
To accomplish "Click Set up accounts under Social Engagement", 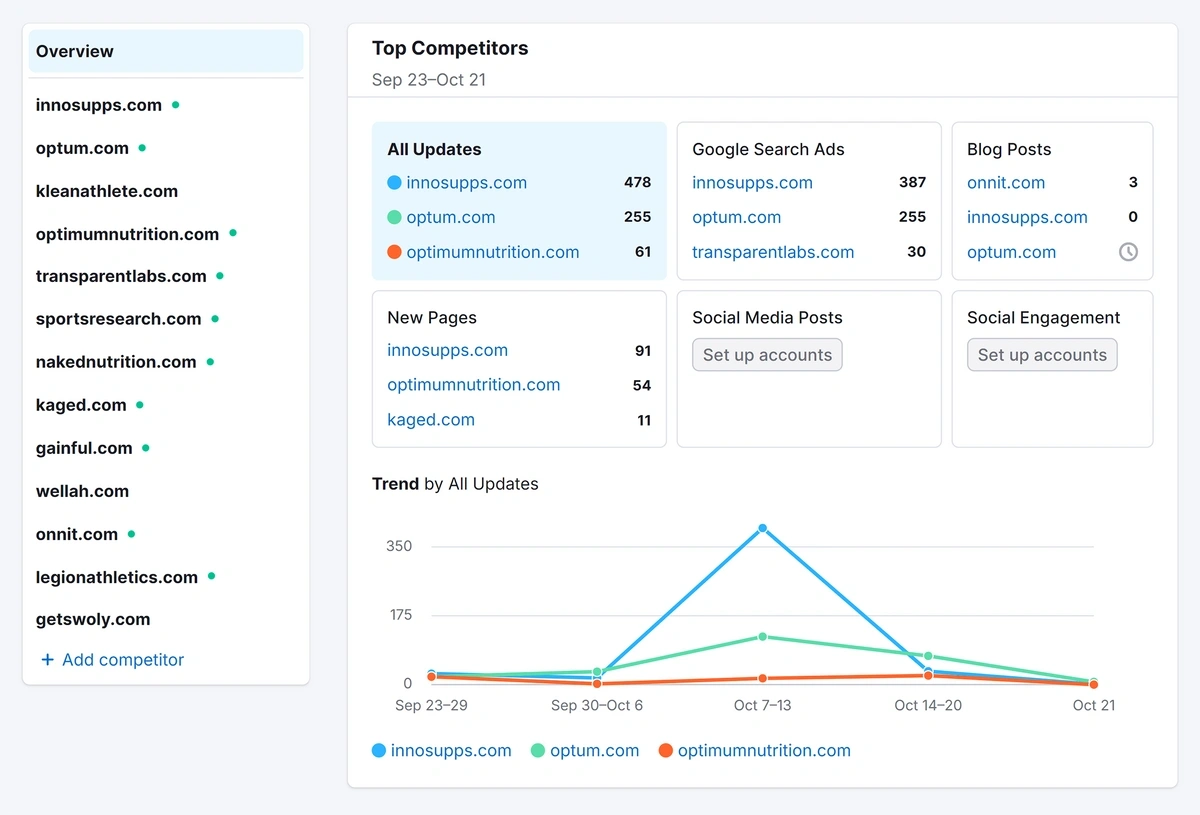I will click(x=1042, y=355).
